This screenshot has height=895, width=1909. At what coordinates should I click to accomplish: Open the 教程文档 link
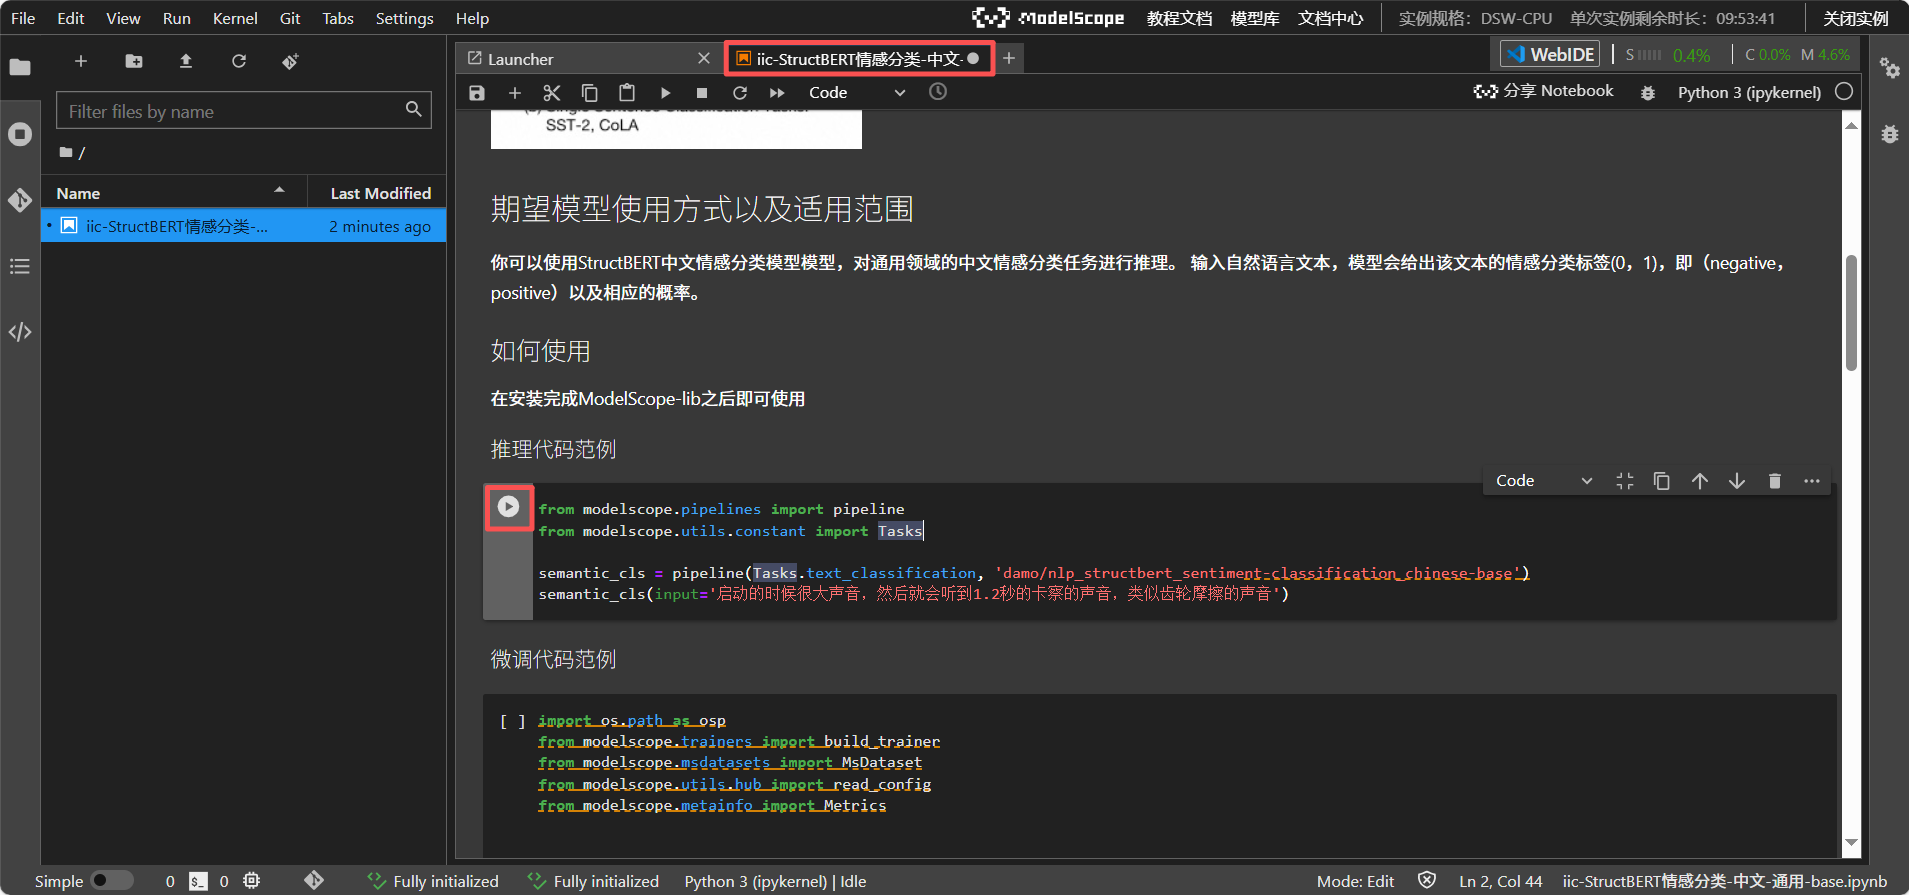point(1179,18)
